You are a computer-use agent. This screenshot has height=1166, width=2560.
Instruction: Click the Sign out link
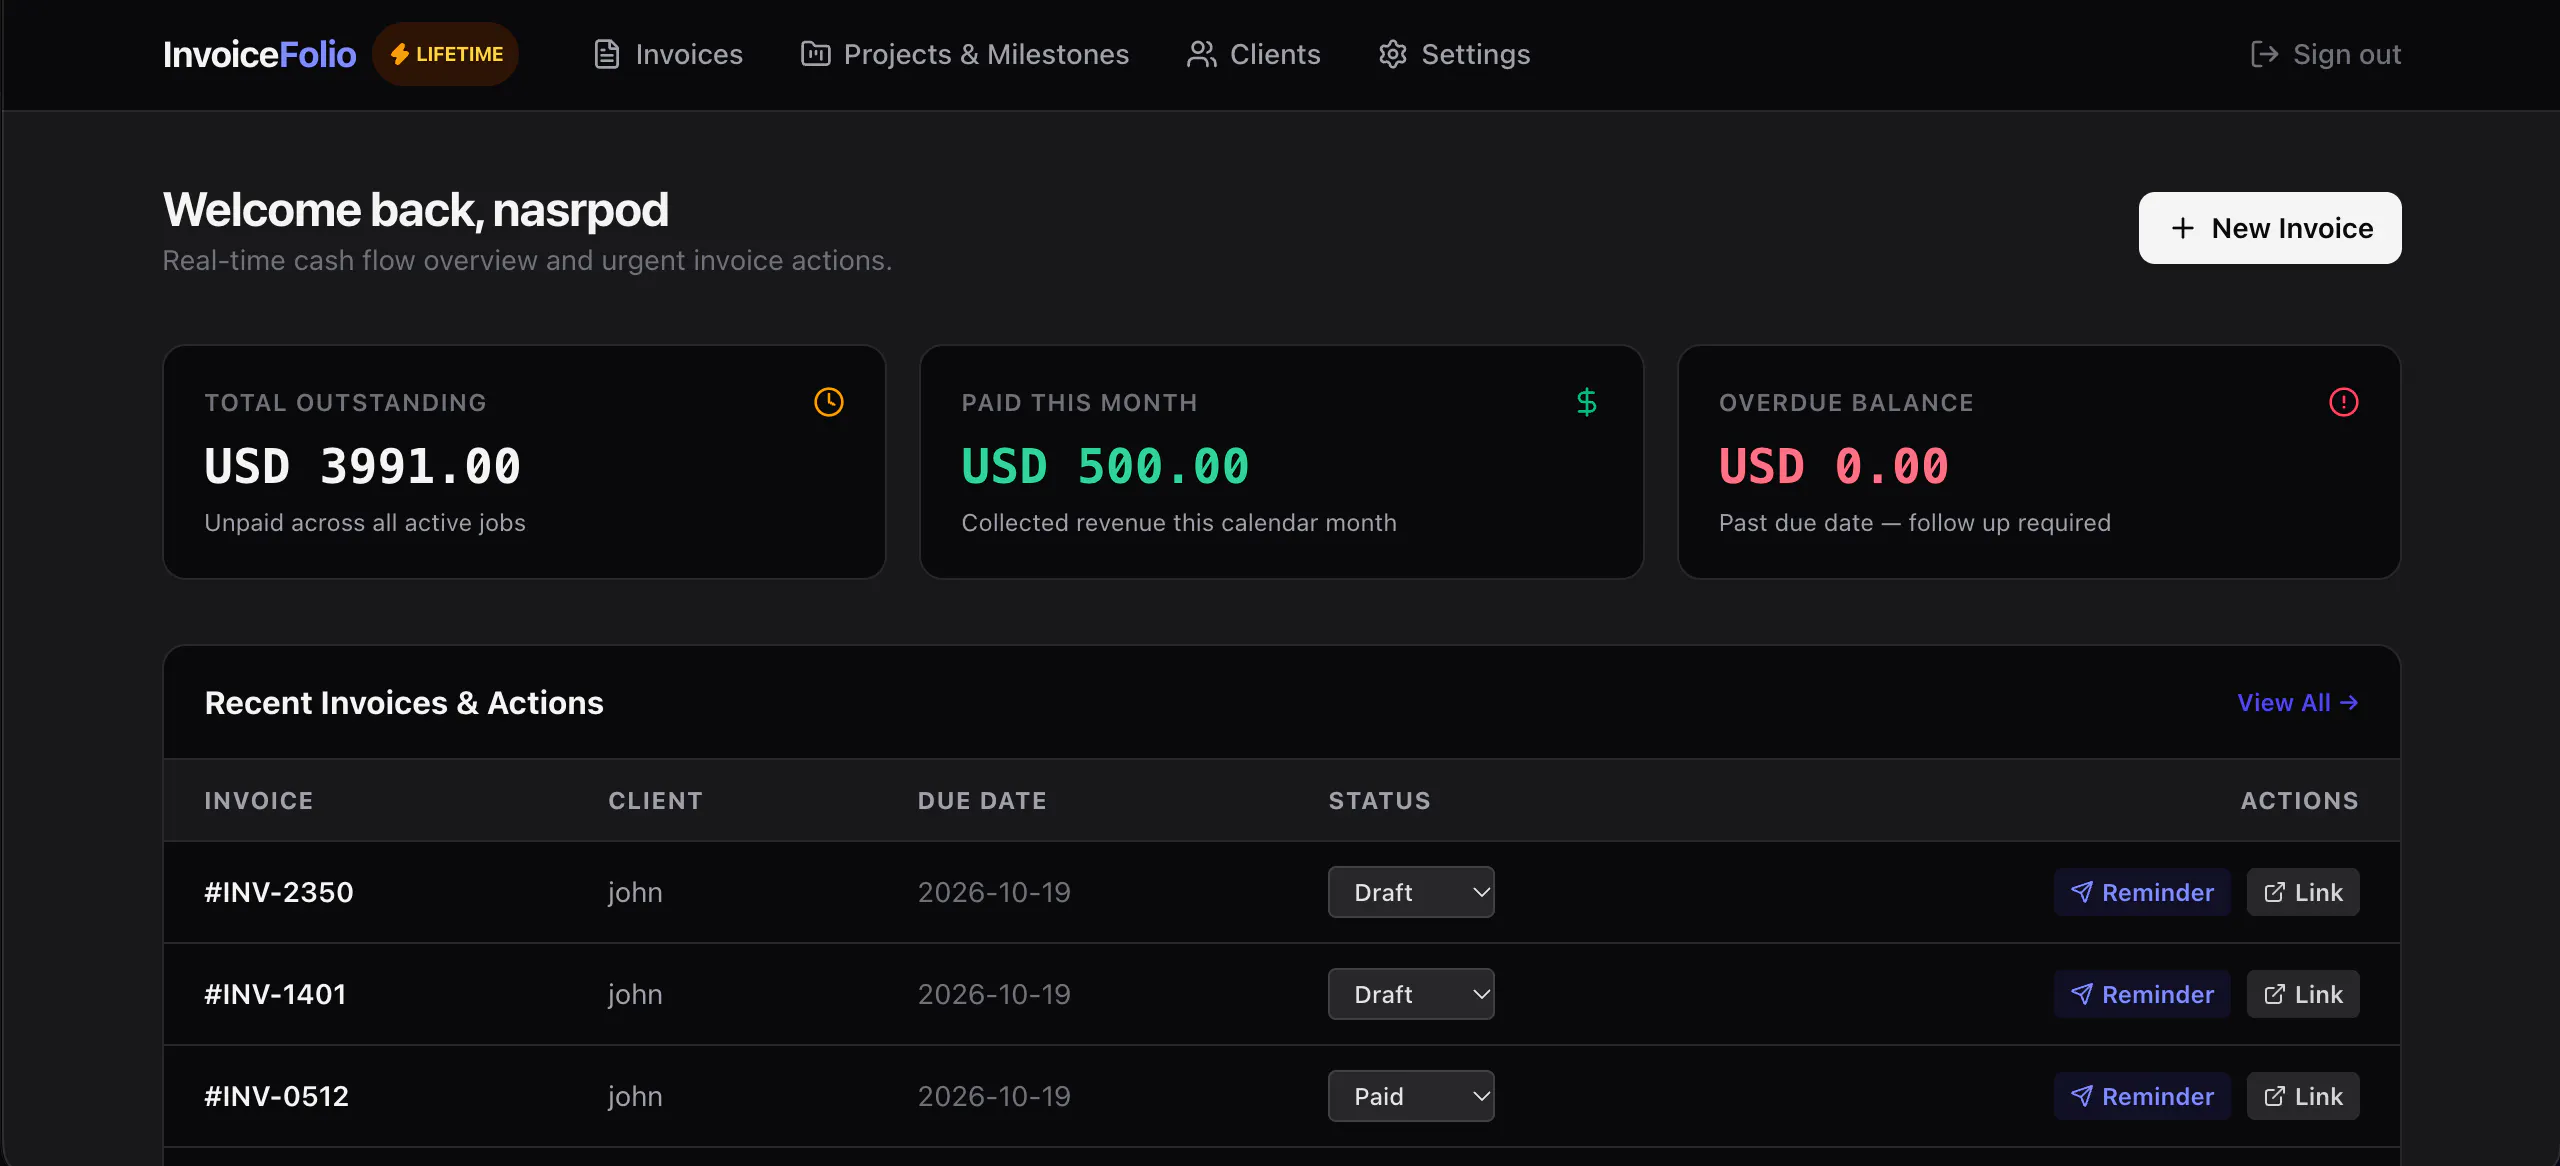(2326, 54)
